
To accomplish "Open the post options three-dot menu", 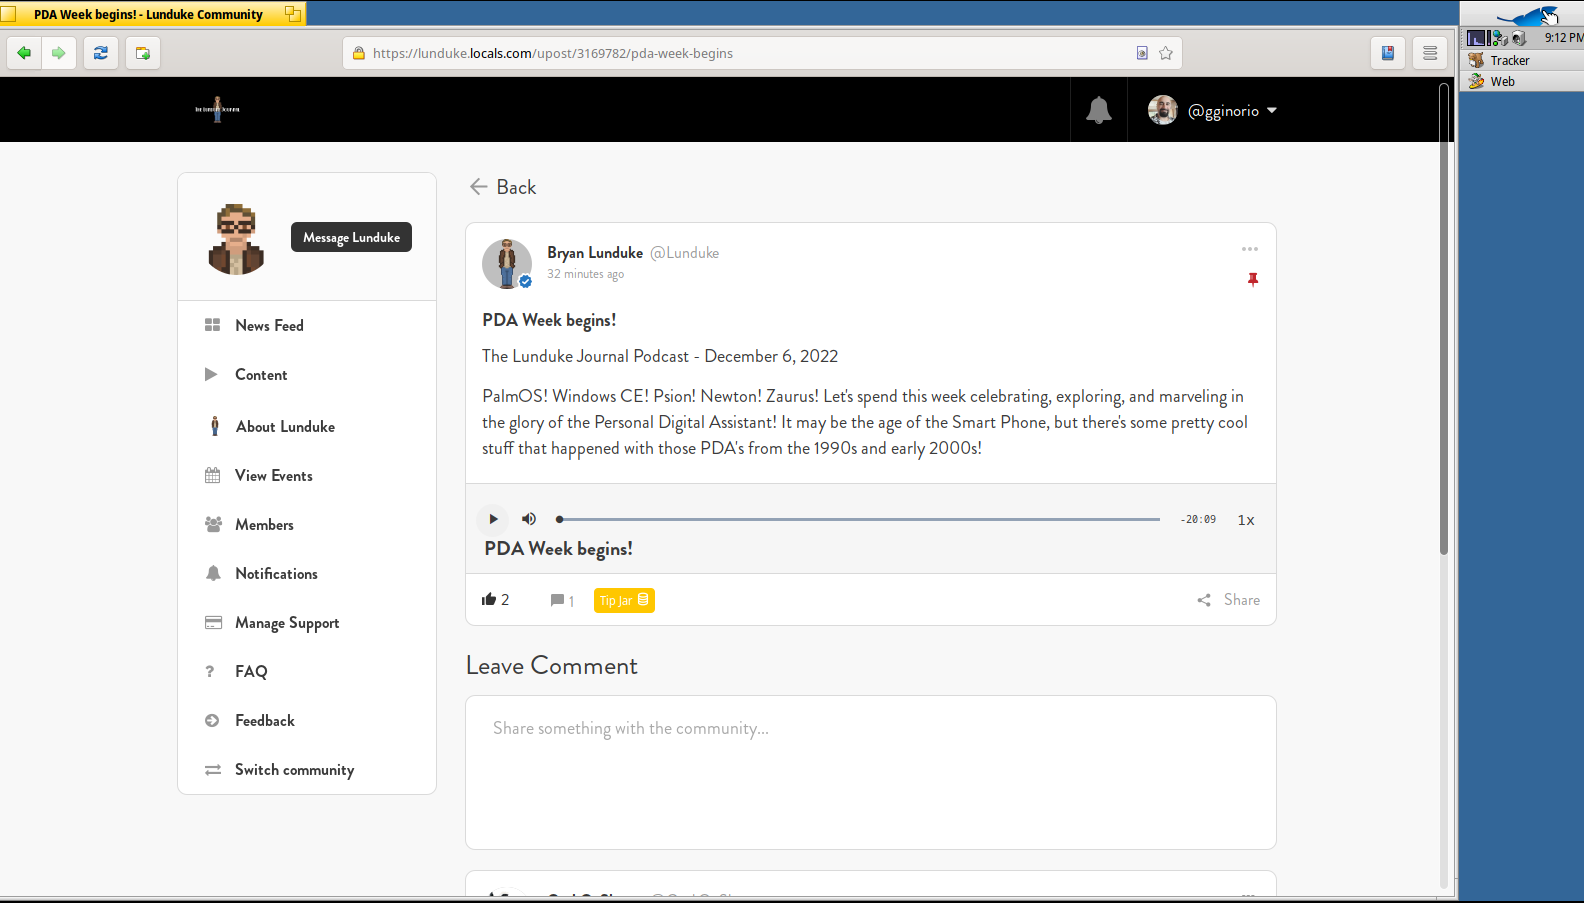I will coord(1250,249).
